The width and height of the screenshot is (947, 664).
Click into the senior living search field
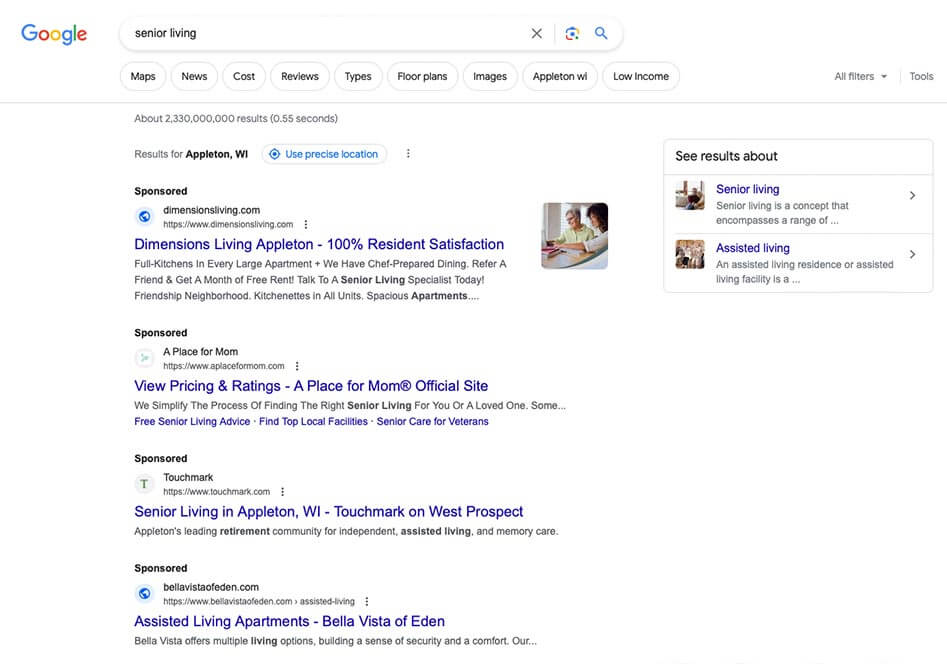[x=320, y=33]
